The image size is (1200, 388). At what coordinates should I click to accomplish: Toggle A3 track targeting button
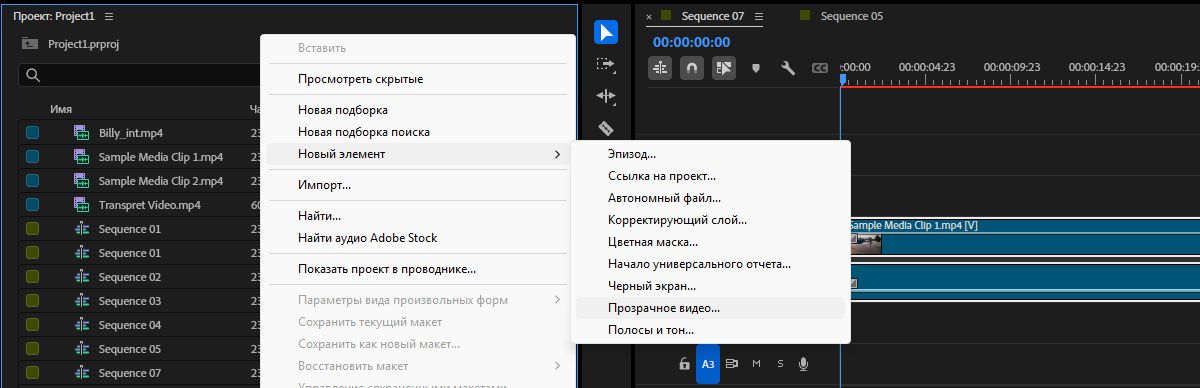707,364
